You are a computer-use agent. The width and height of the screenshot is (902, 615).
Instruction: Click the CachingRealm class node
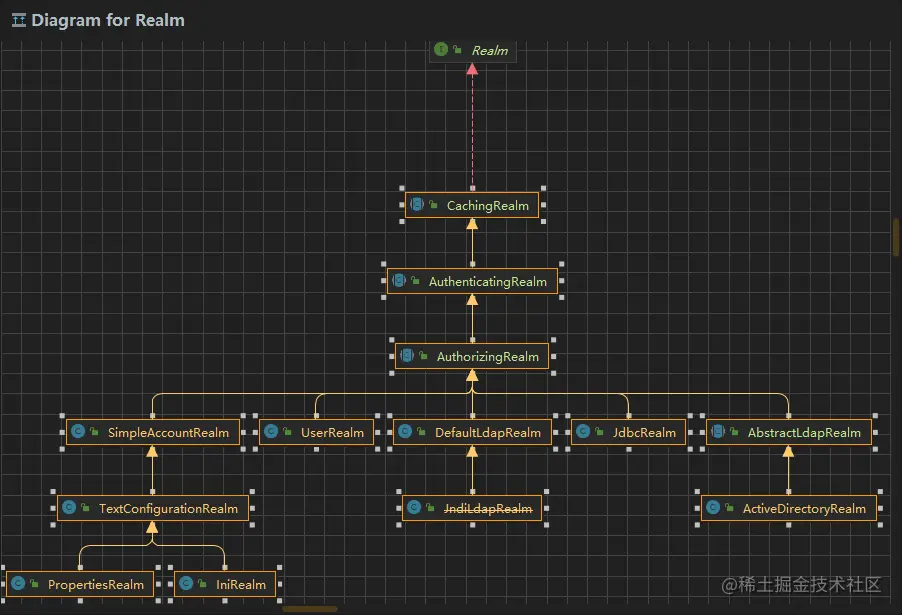[x=472, y=205]
